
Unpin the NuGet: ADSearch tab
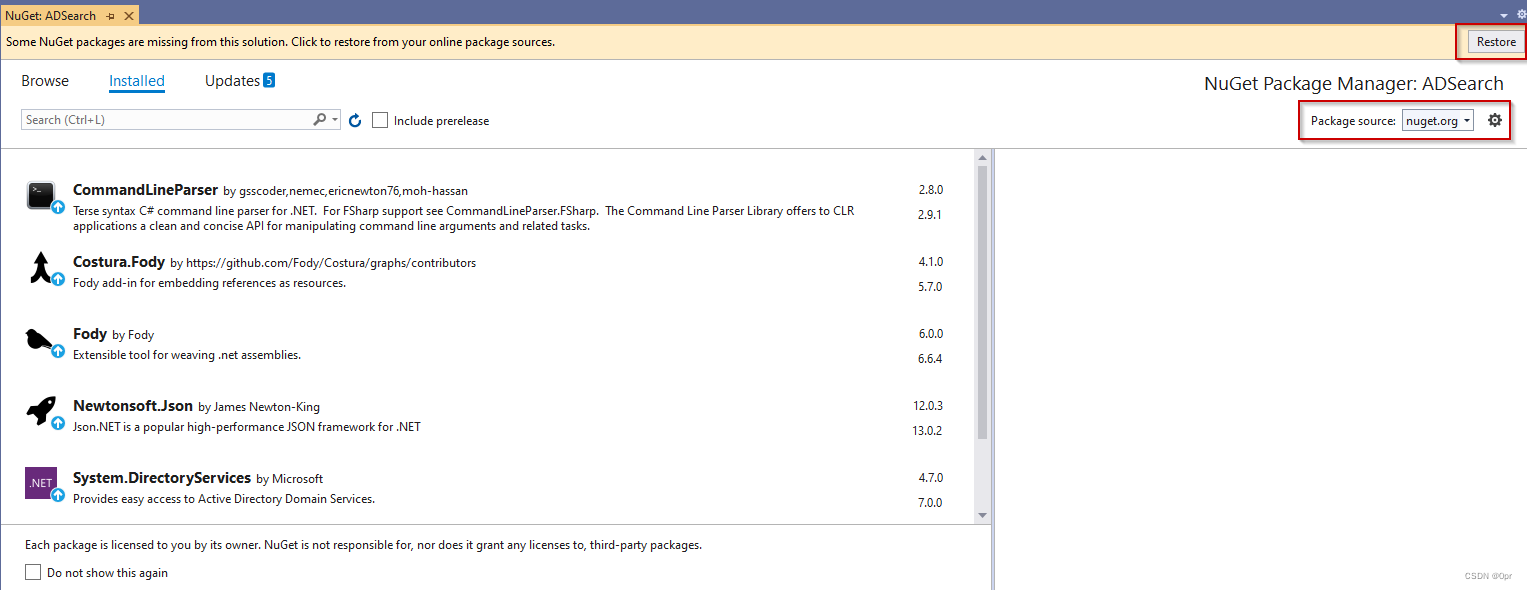[112, 15]
